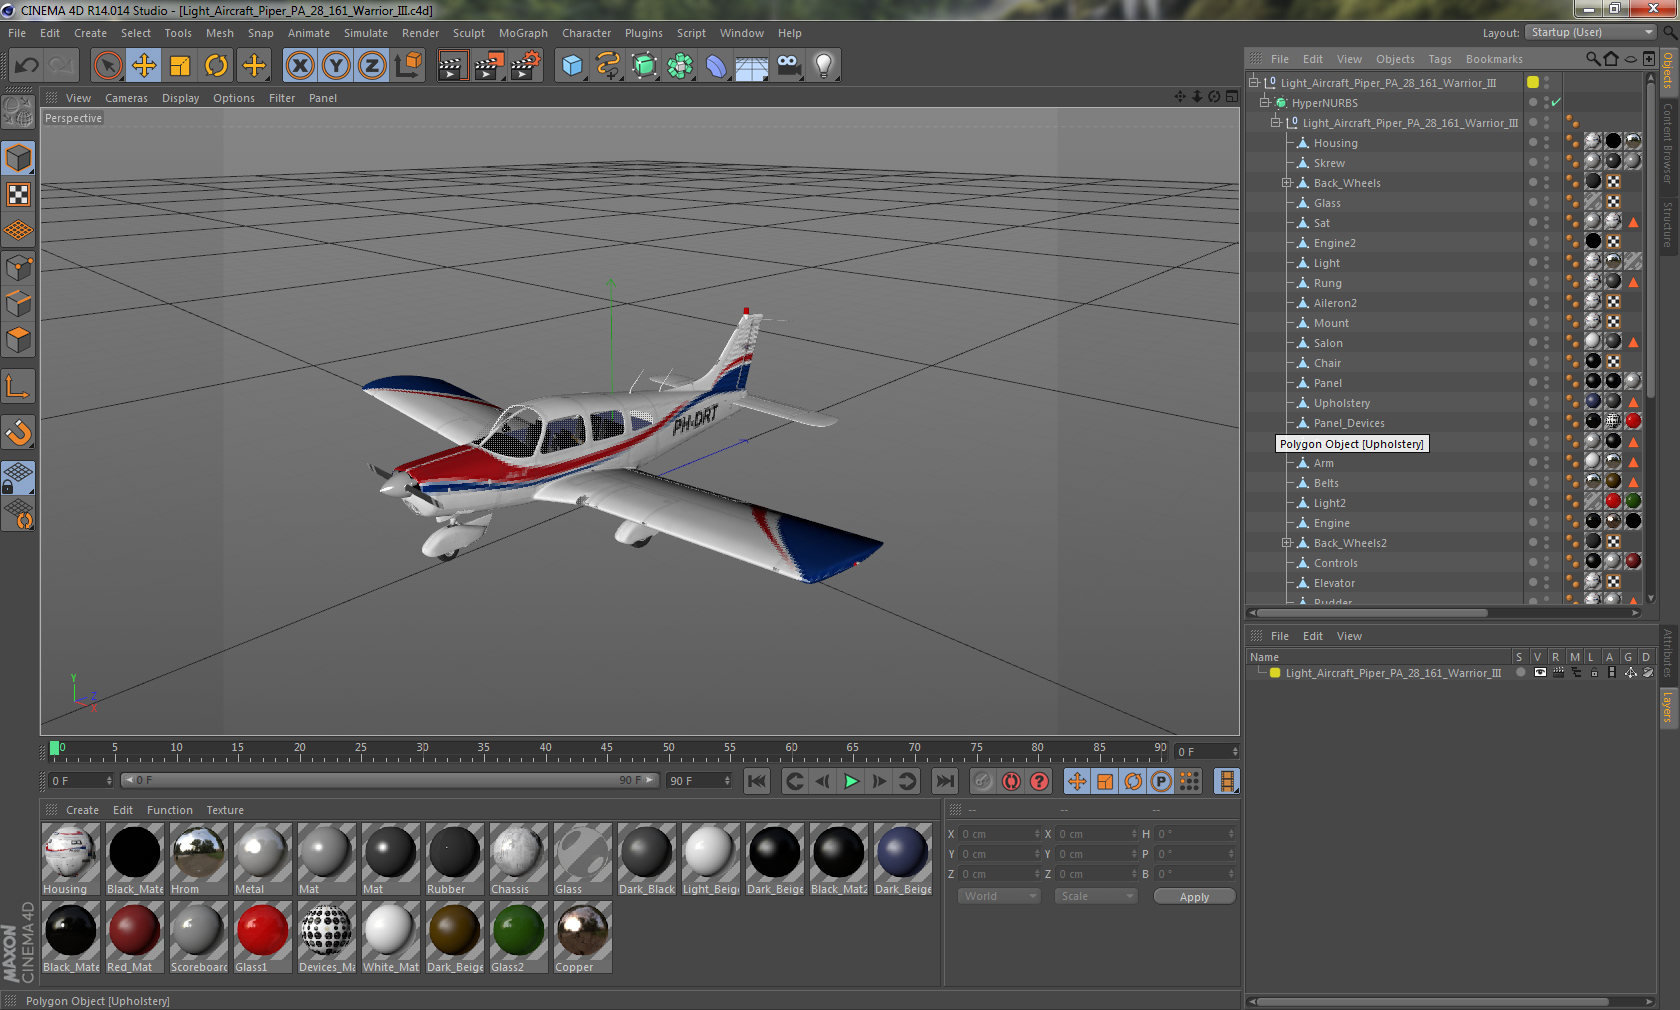Open the spline tools icon
Image resolution: width=1680 pixels, height=1010 pixels.
pyautogui.click(x=608, y=66)
